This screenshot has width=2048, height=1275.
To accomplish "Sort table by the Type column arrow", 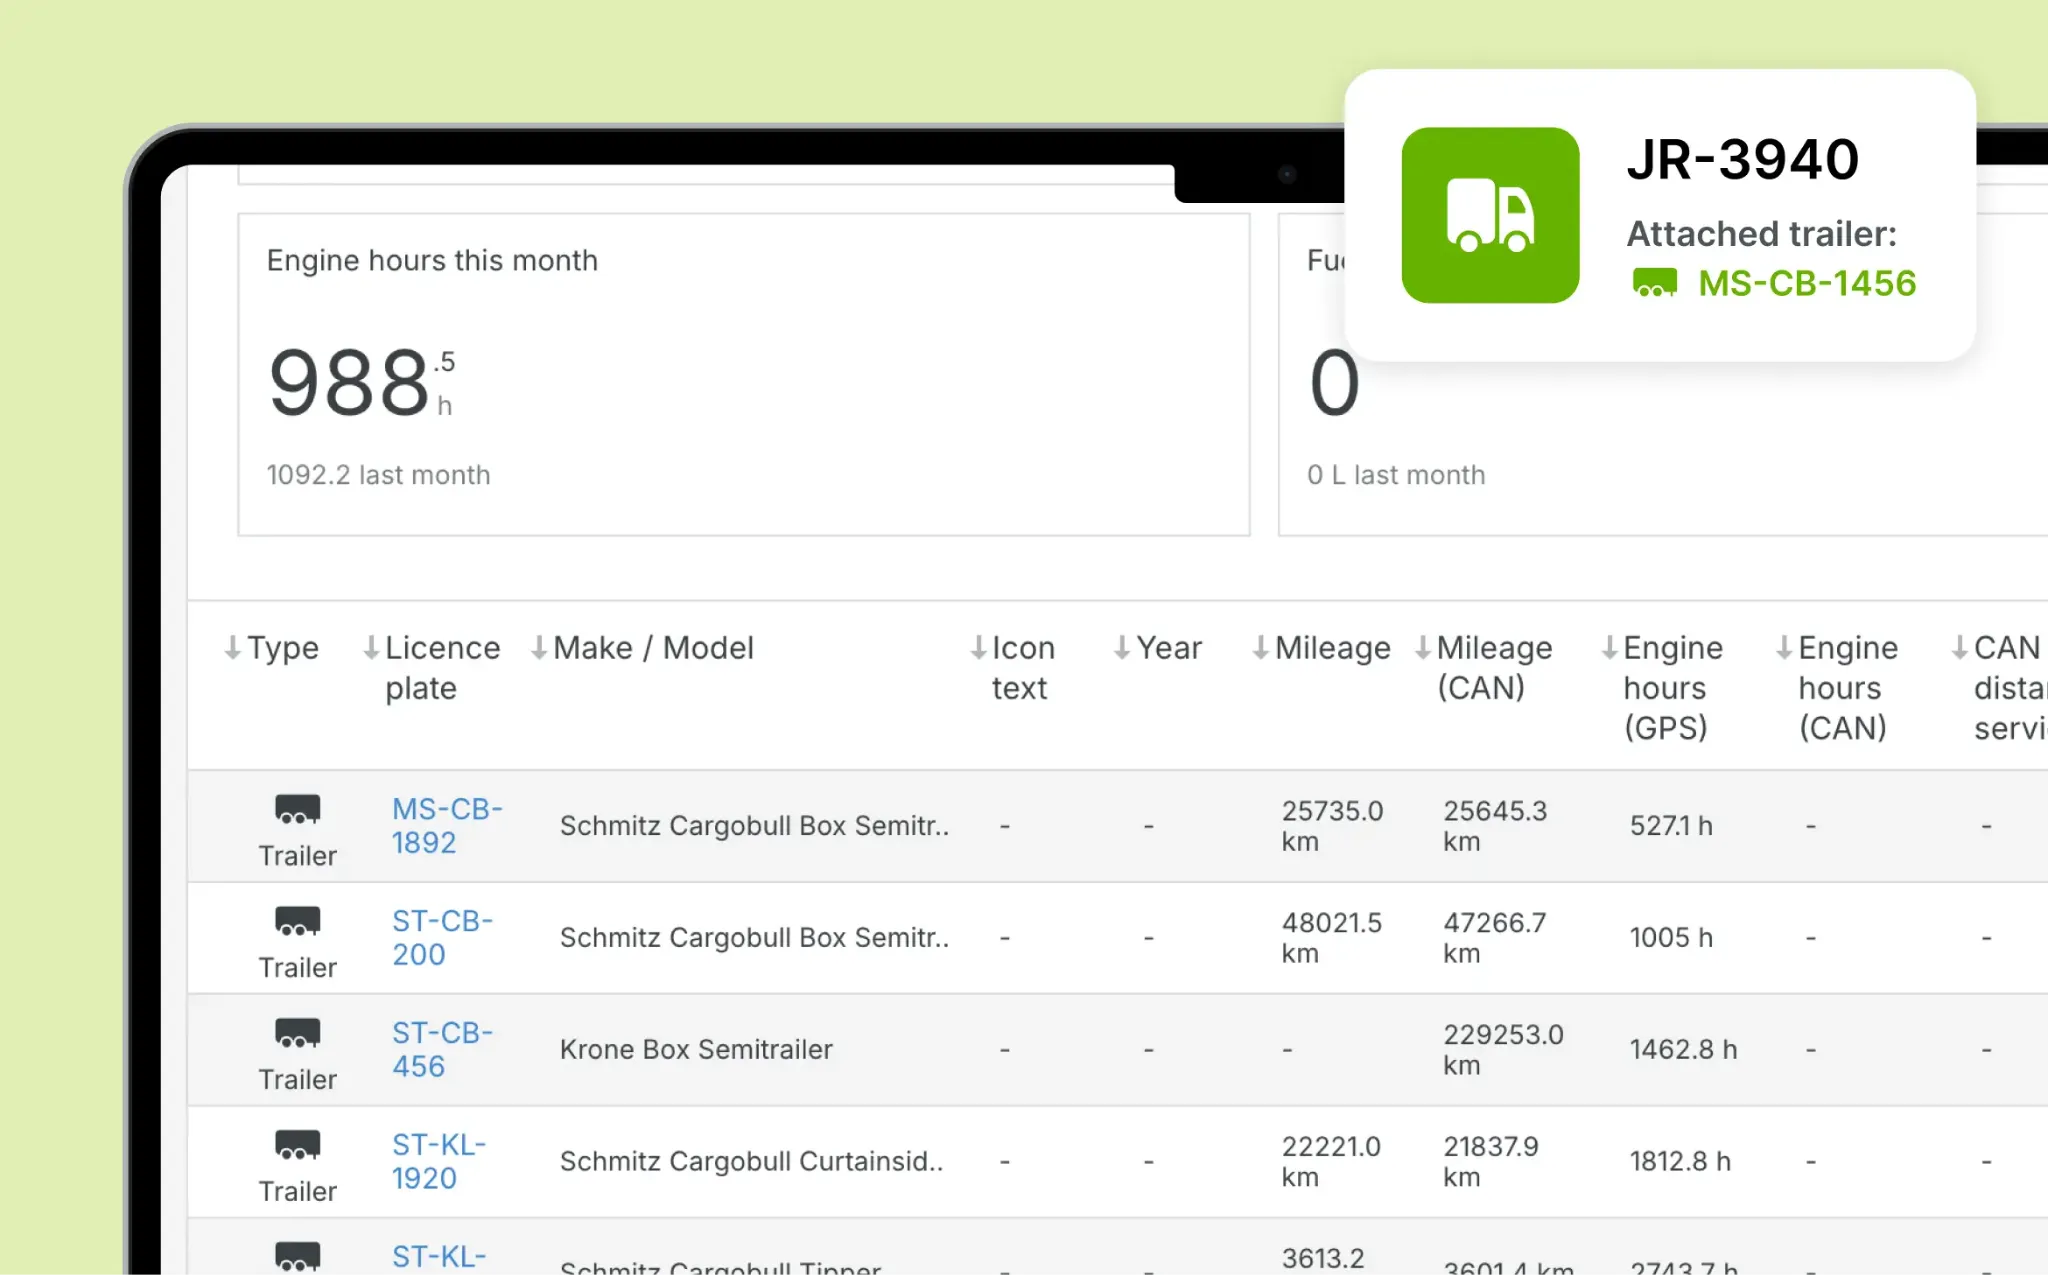I will coord(233,648).
